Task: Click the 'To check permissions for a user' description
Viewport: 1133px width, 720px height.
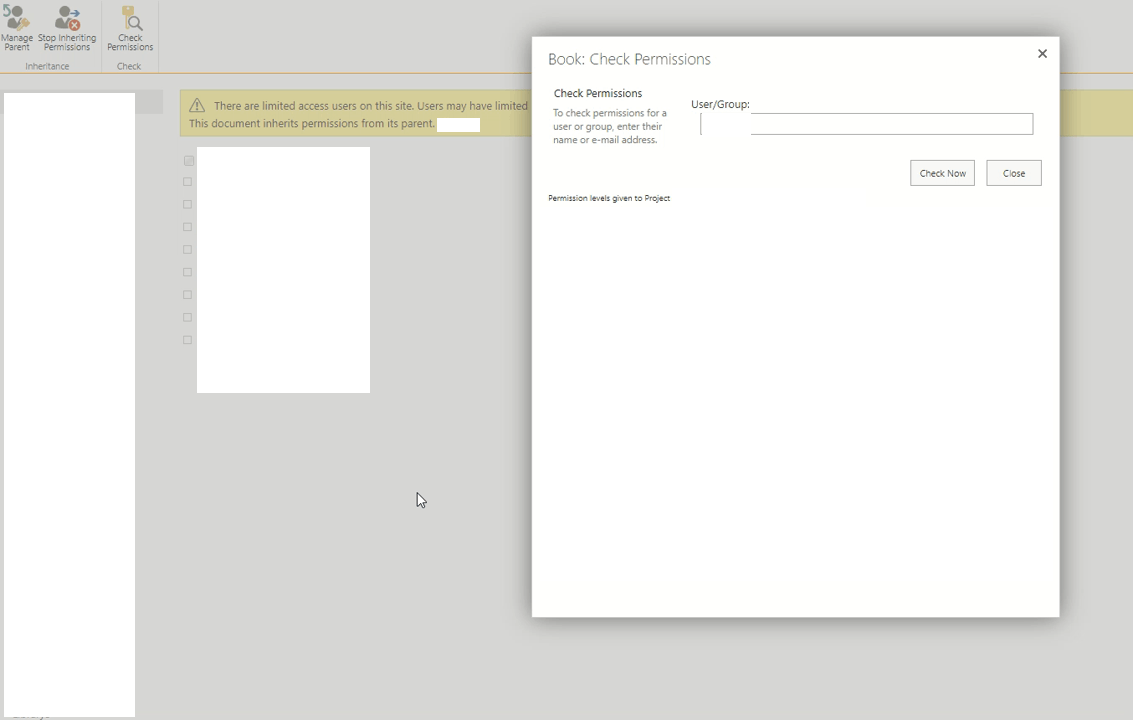Action: pyautogui.click(x=610, y=127)
